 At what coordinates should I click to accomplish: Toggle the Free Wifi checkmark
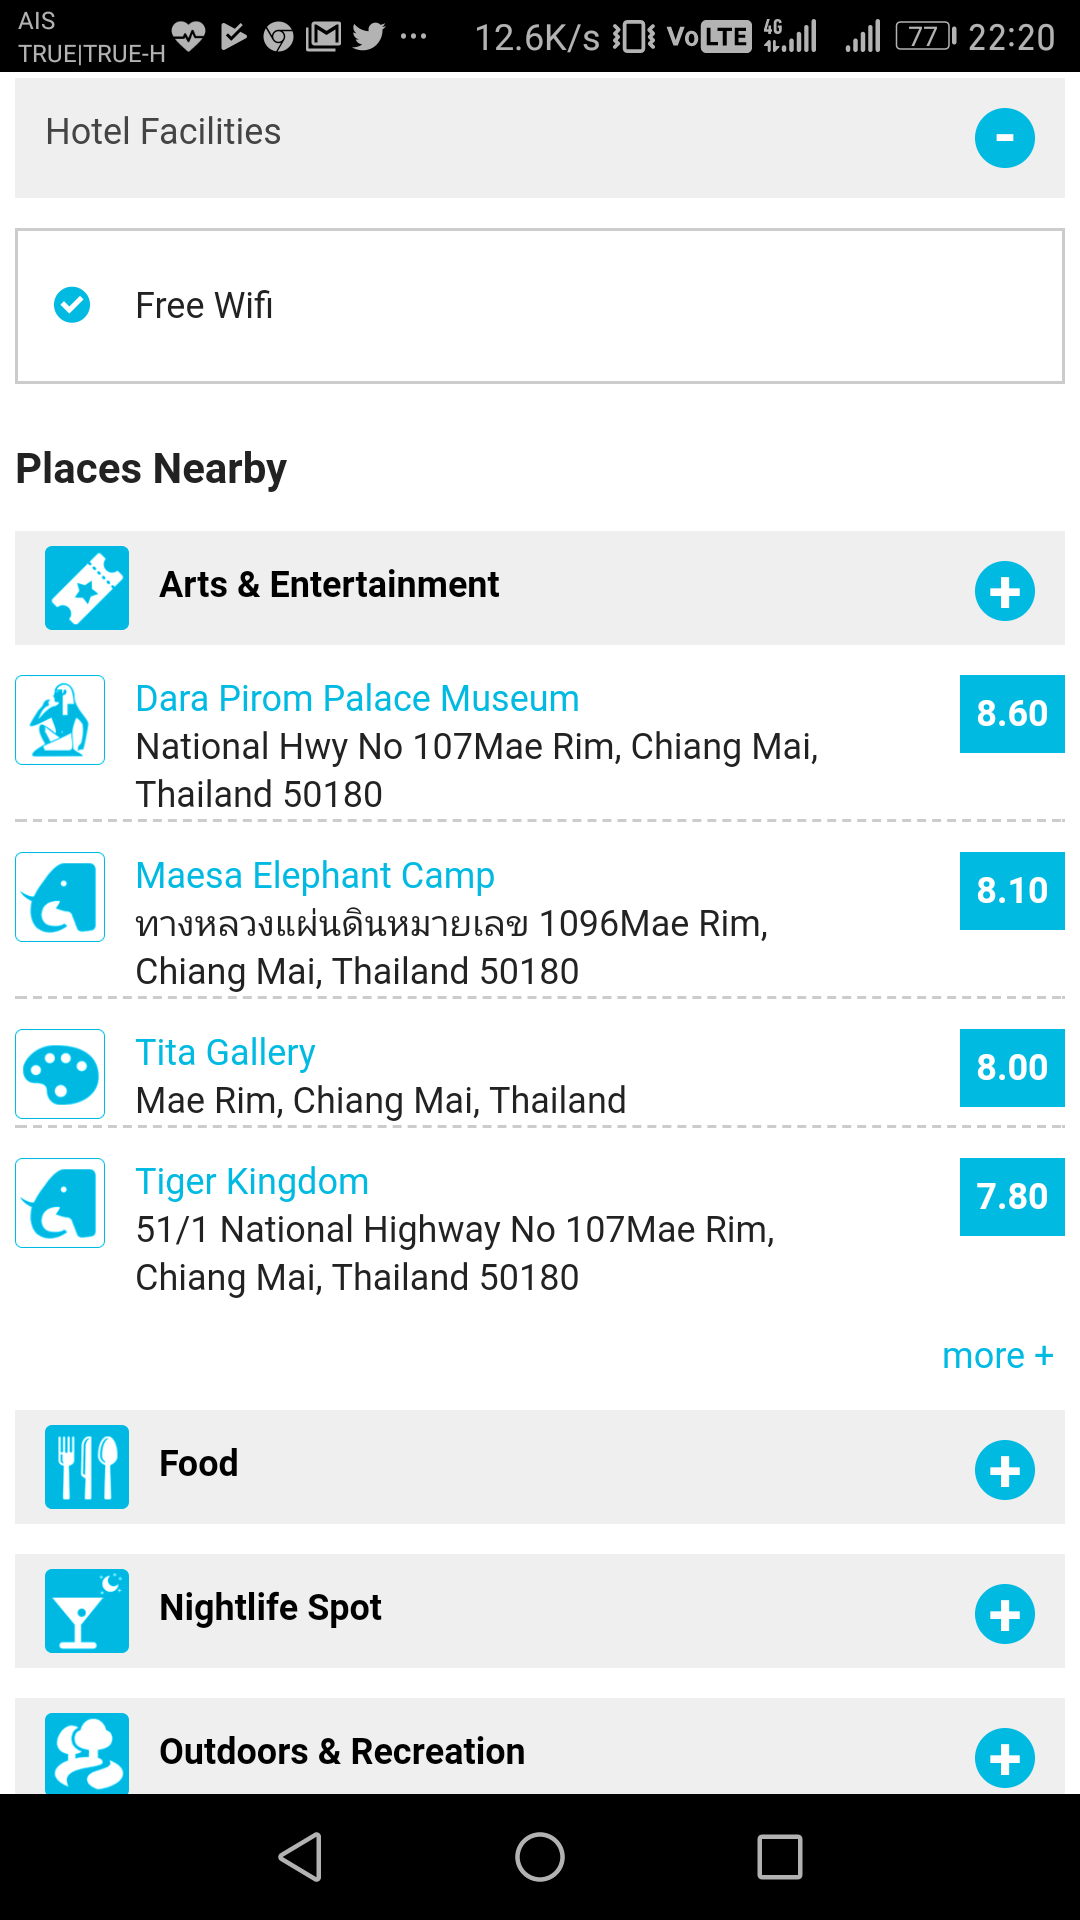(72, 305)
